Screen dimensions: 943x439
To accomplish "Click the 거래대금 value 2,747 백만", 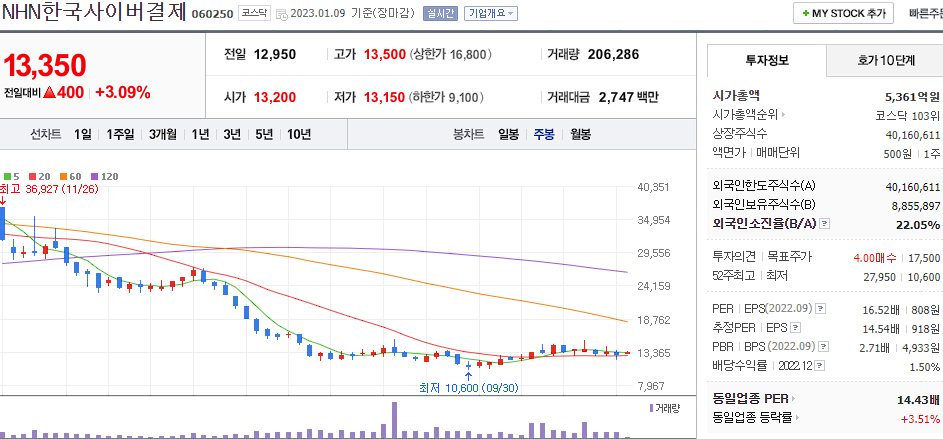I will click(x=629, y=97).
